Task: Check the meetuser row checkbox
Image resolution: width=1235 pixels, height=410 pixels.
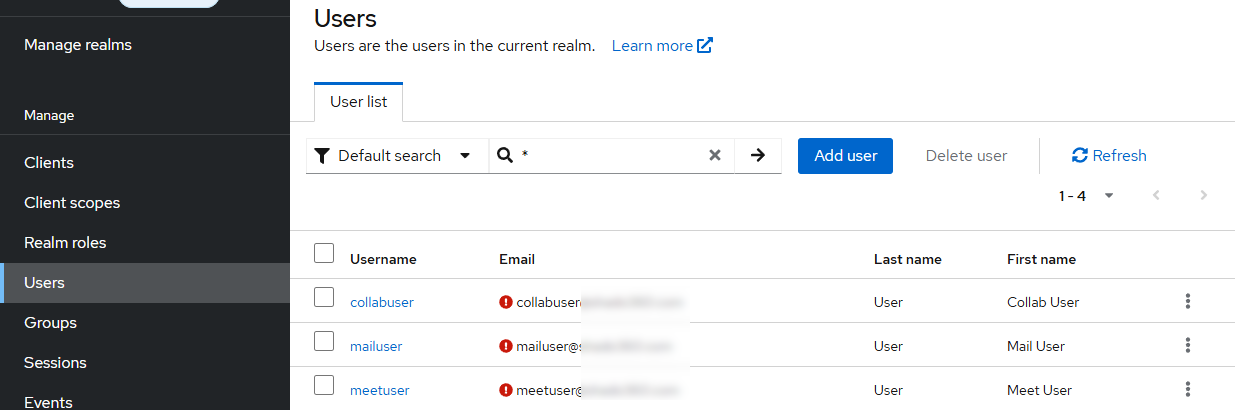Action: click(324, 385)
